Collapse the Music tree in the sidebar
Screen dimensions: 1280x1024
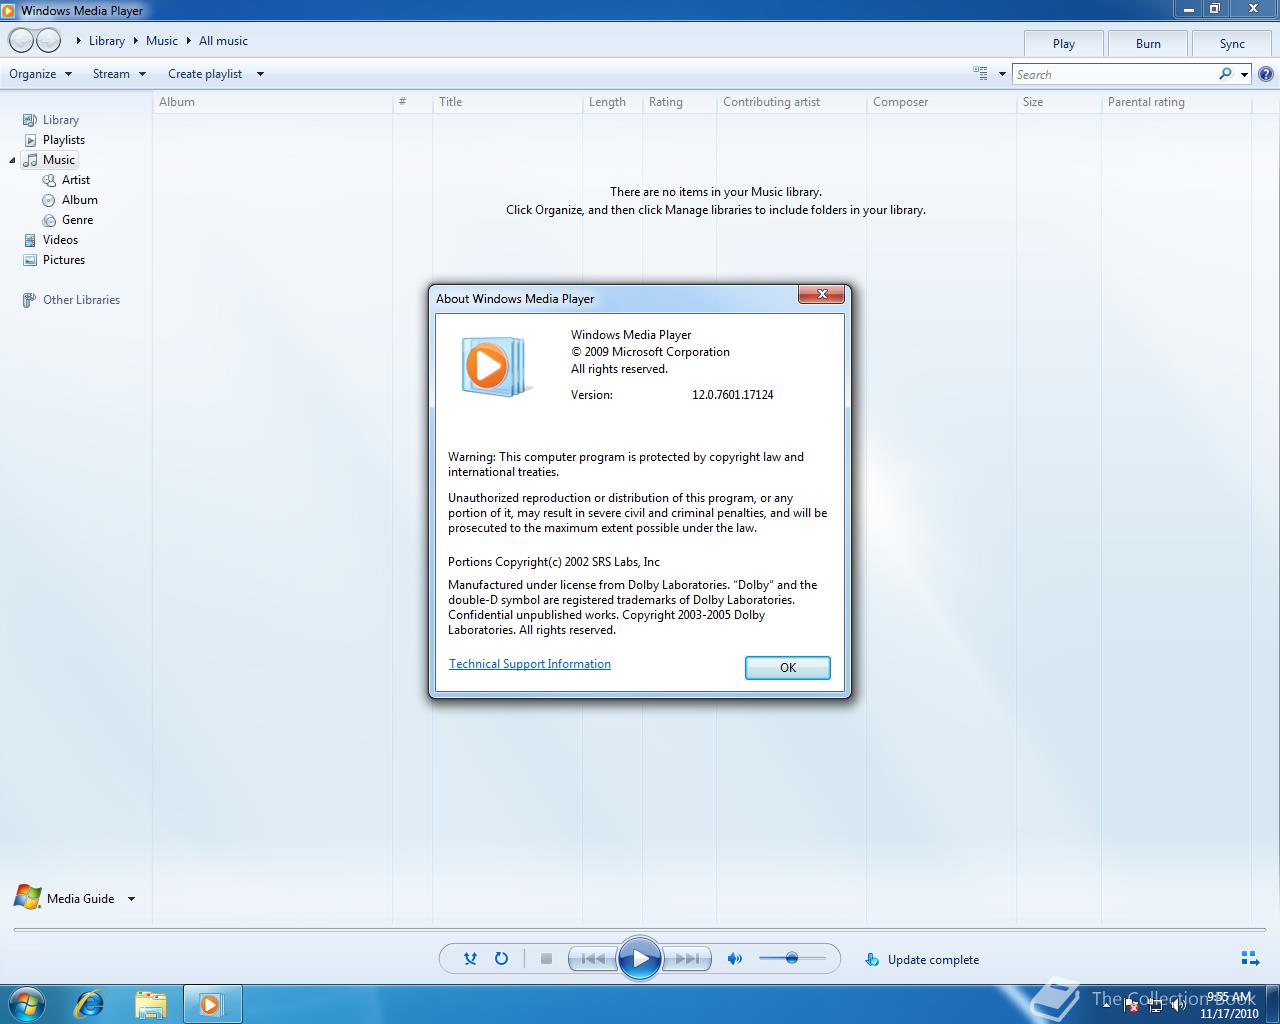[x=12, y=160]
